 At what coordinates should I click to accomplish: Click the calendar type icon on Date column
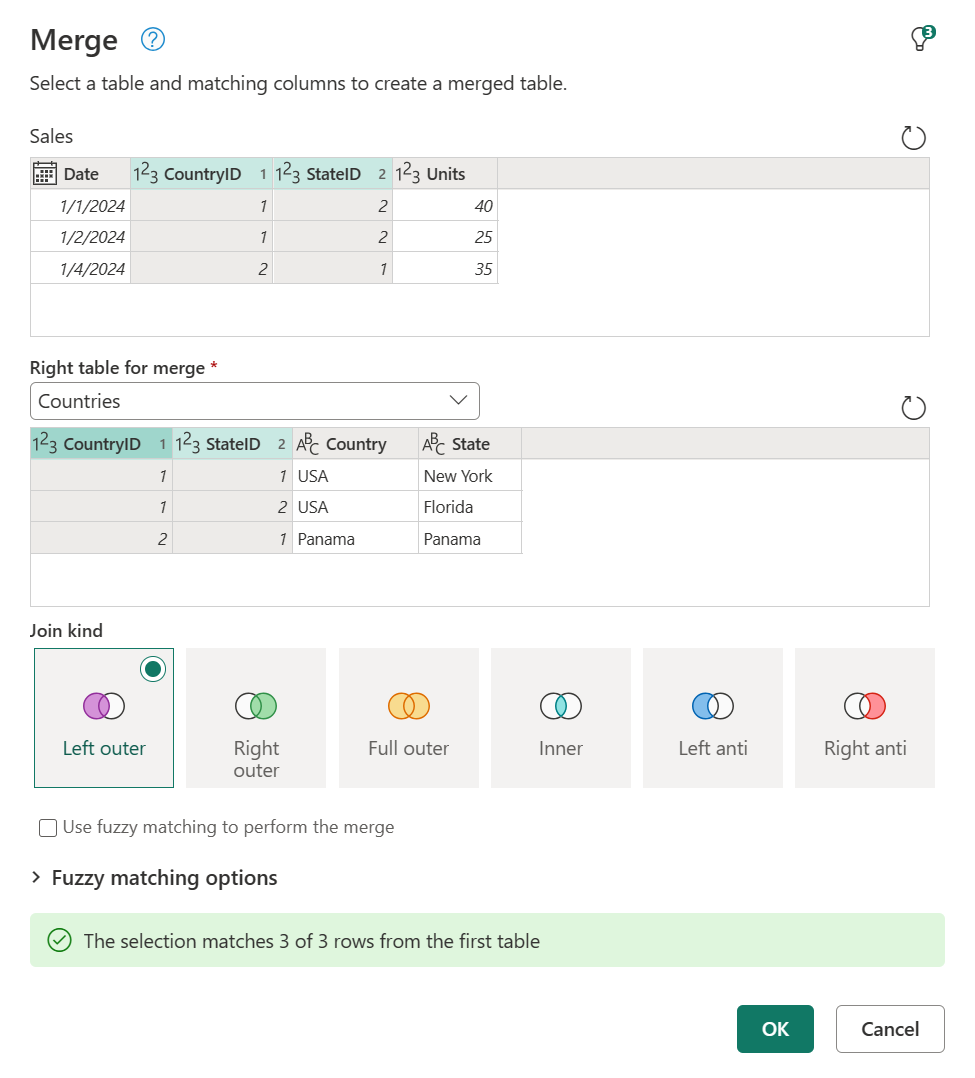tap(44, 173)
